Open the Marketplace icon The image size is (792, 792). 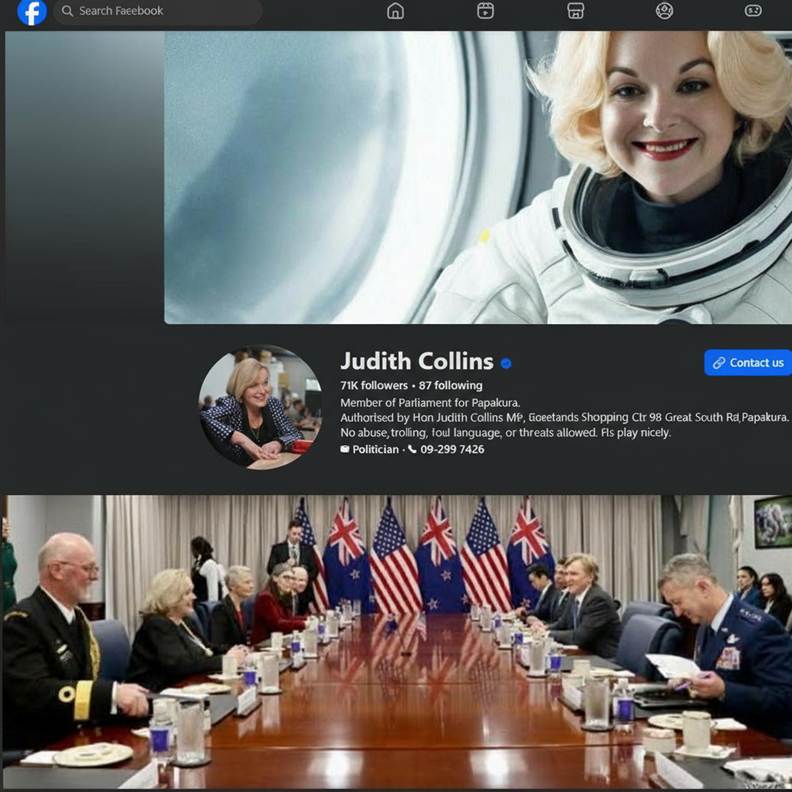pos(575,11)
